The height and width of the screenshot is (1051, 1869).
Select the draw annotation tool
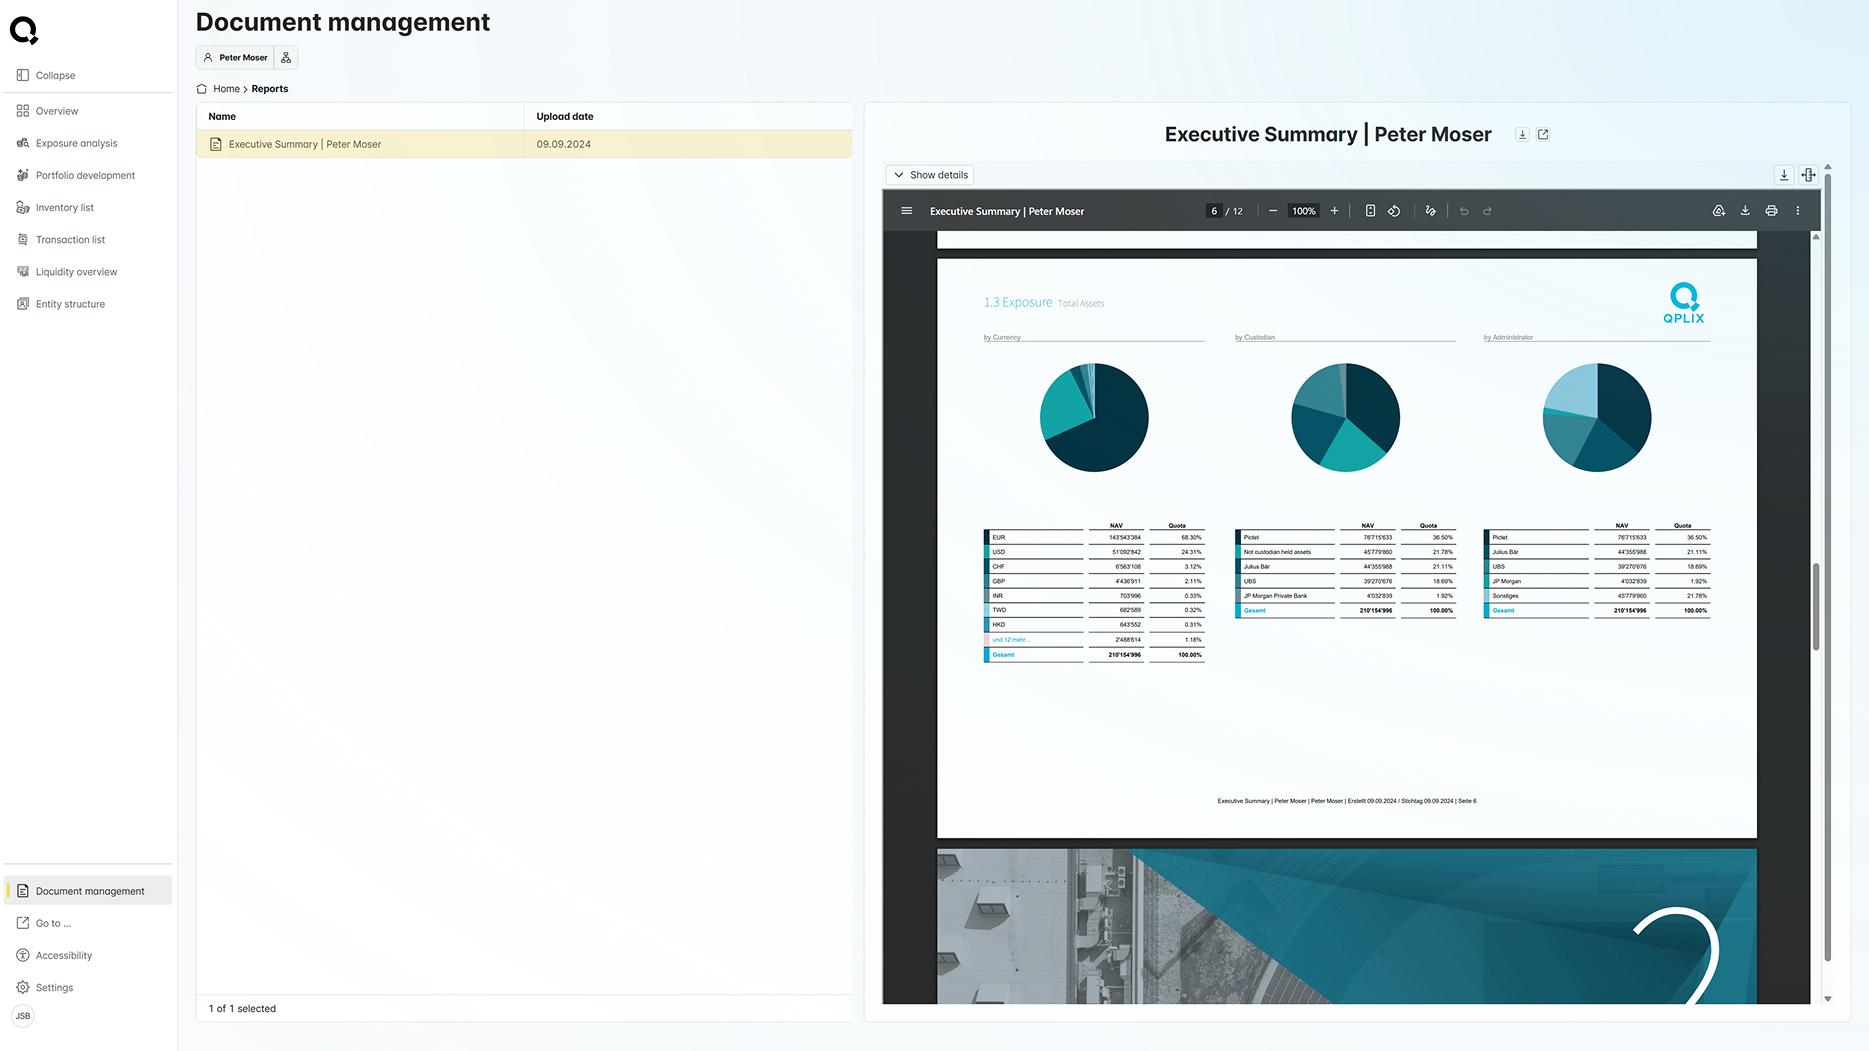1430,211
